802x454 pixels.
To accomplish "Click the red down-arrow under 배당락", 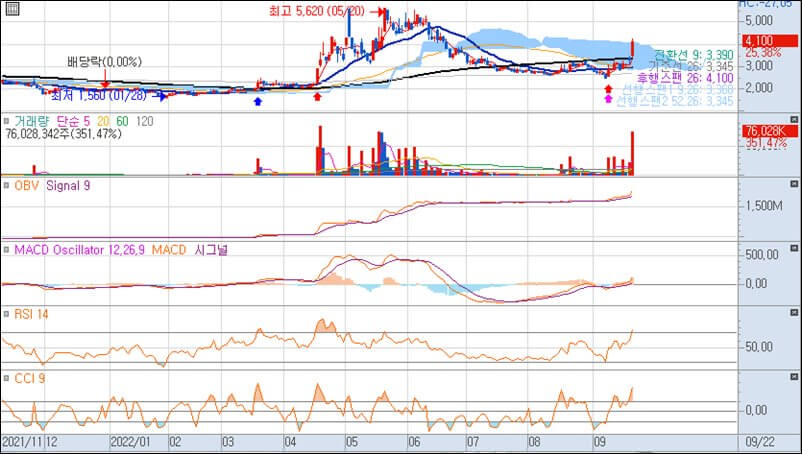I will (105, 79).
